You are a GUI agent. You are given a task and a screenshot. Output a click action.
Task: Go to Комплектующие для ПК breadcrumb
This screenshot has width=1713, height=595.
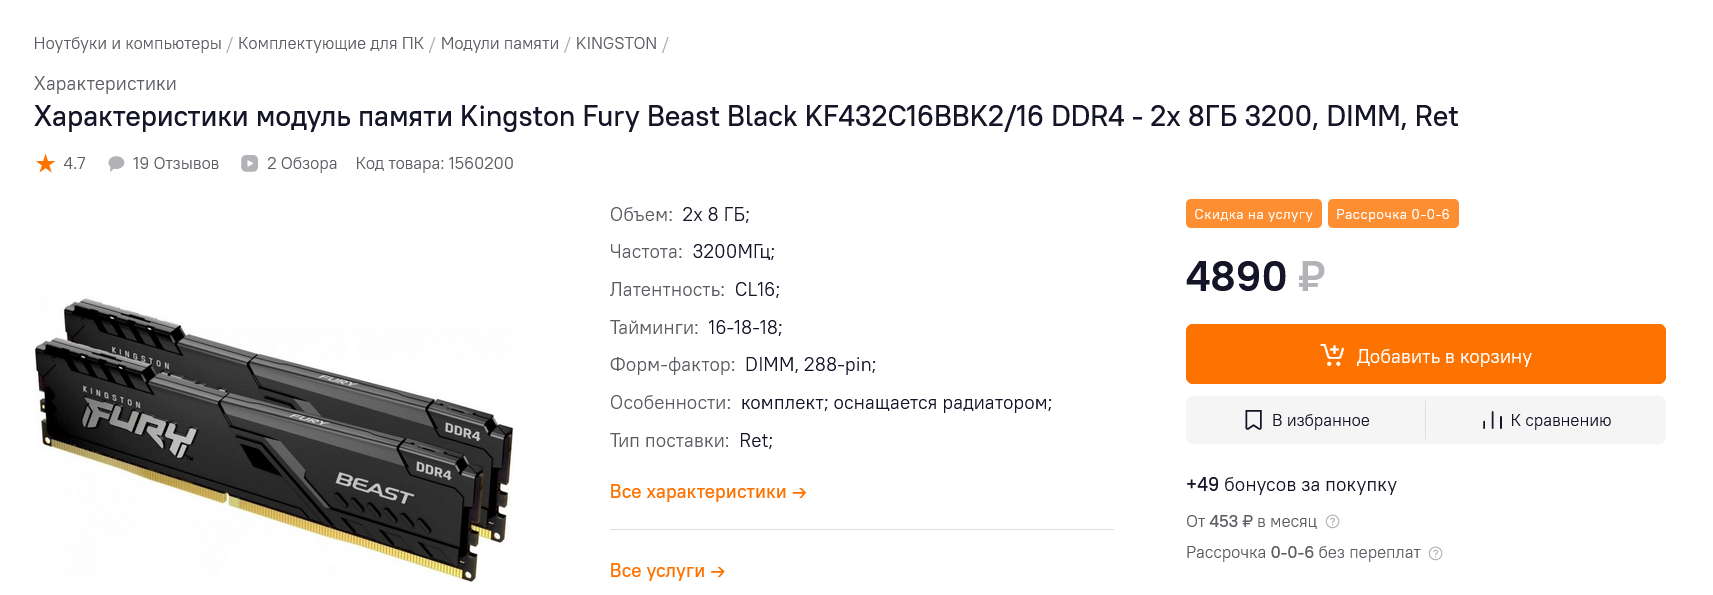pyautogui.click(x=330, y=44)
